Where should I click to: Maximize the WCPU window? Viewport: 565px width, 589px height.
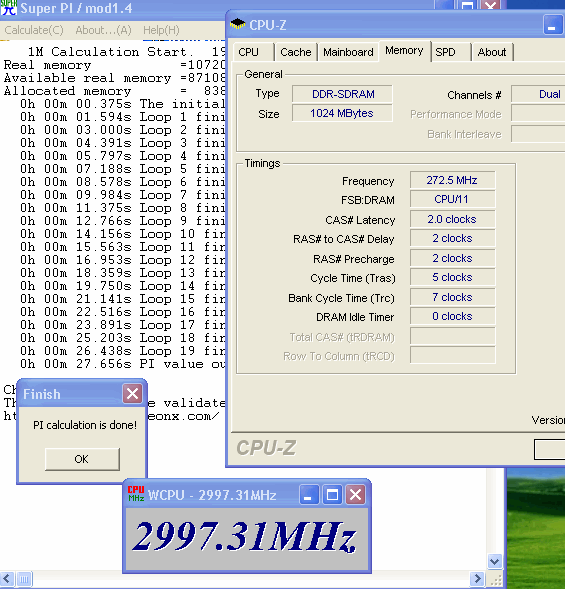[x=332, y=495]
